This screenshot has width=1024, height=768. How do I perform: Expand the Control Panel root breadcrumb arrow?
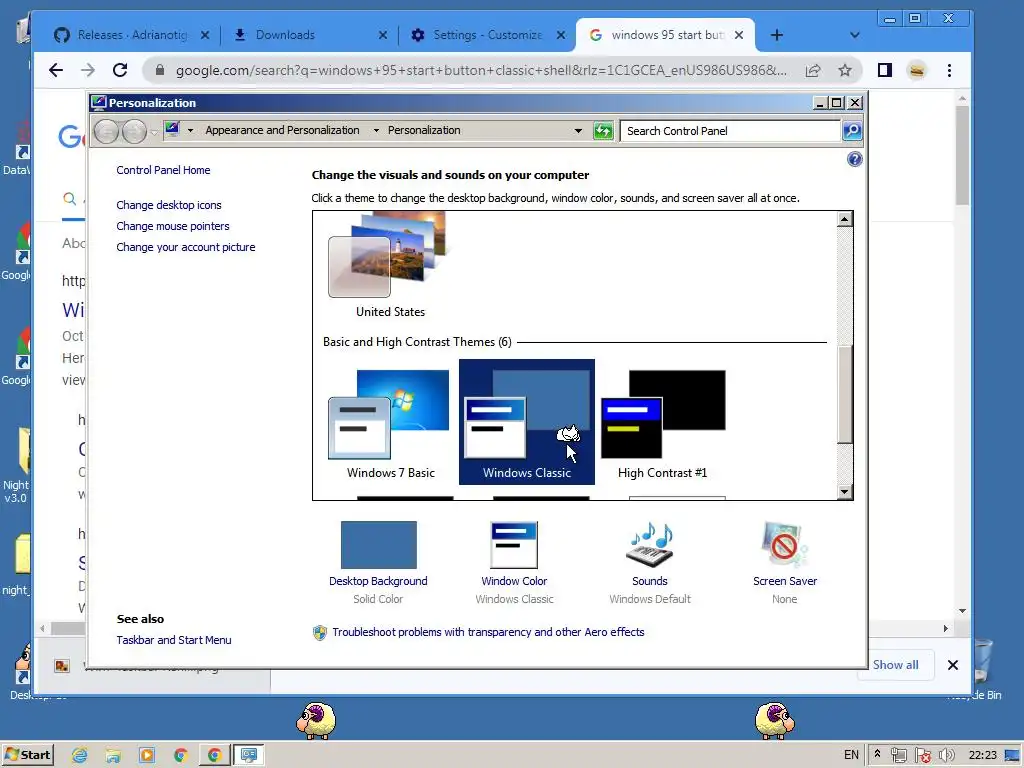click(190, 131)
